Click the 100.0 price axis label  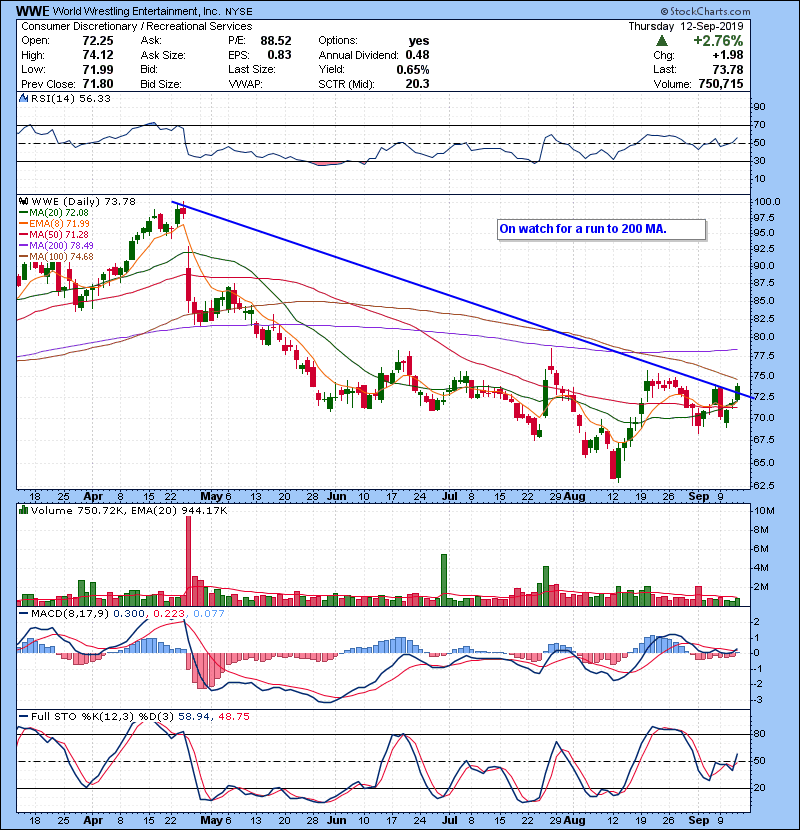[767, 202]
